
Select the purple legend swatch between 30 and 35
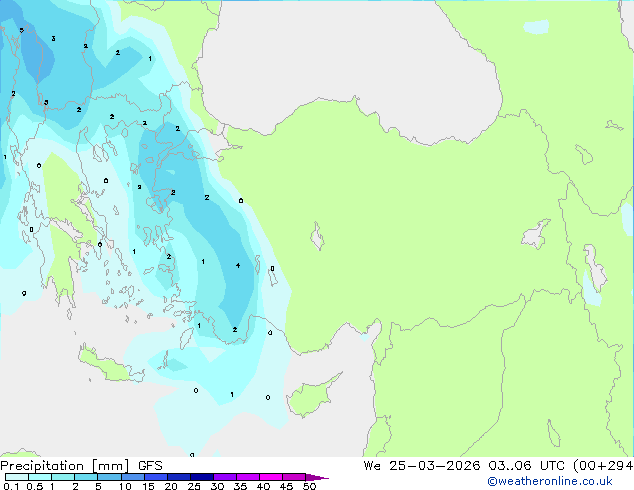point(224,477)
